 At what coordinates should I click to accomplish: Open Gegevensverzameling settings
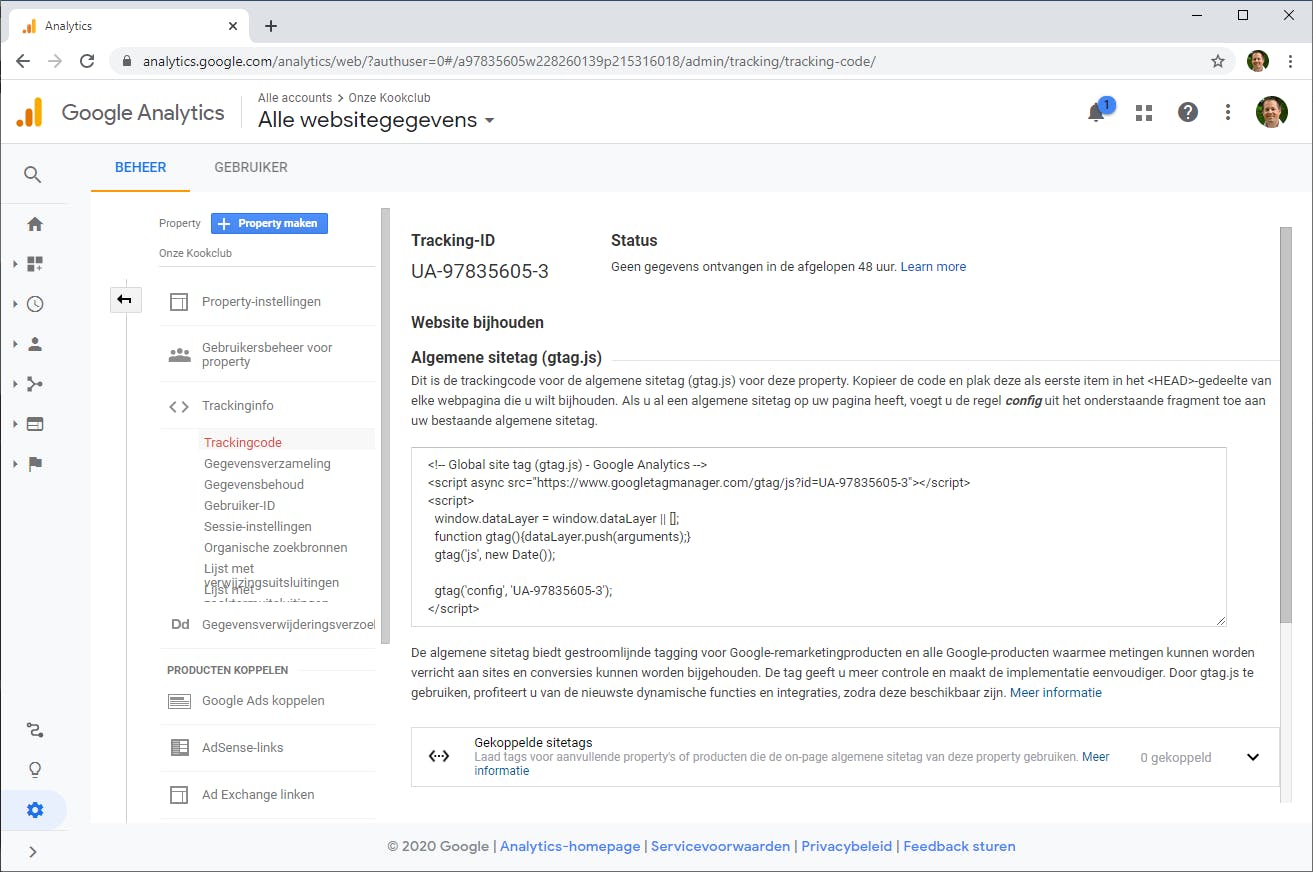click(267, 464)
